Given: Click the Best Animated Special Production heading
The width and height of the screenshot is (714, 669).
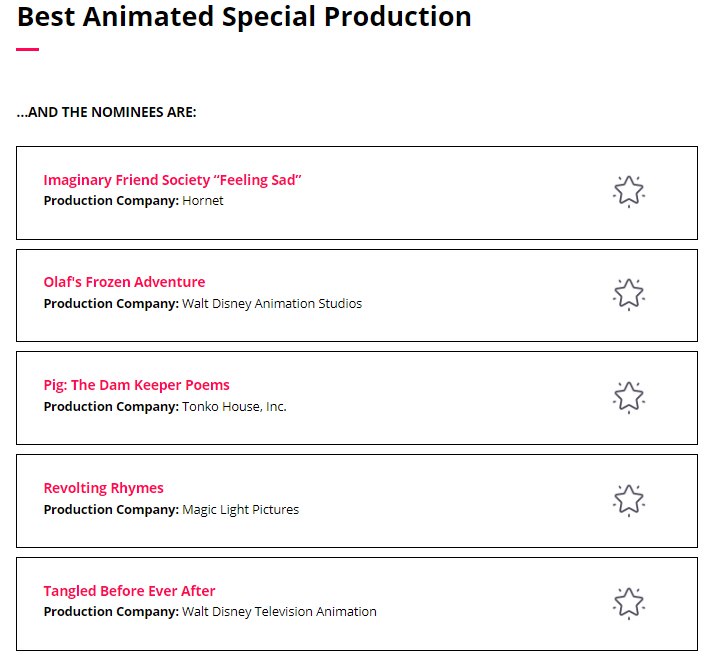Looking at the screenshot, I should coord(244,17).
